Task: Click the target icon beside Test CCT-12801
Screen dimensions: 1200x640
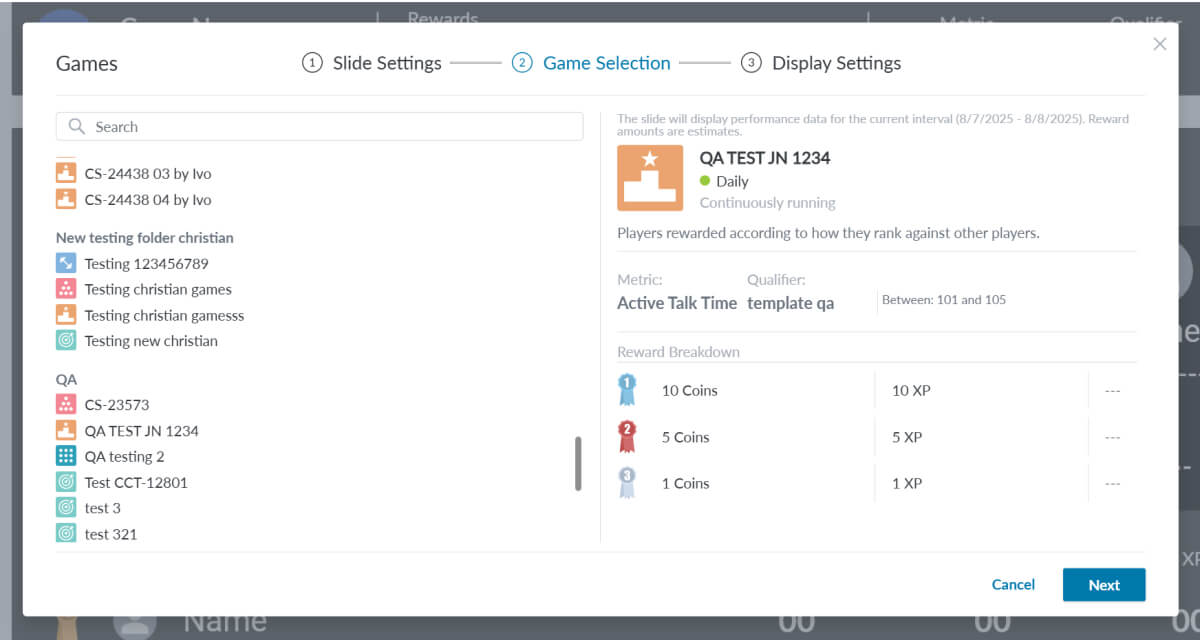Action: coord(66,483)
